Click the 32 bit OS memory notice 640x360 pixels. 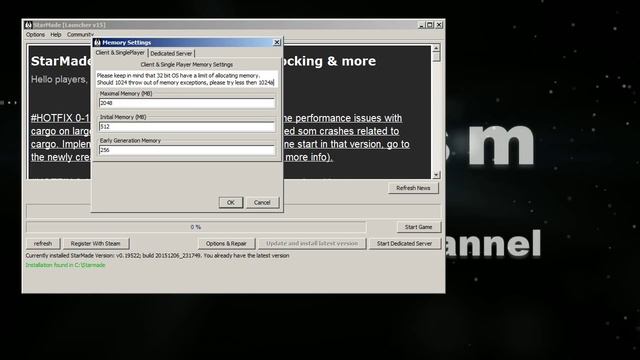pos(187,79)
